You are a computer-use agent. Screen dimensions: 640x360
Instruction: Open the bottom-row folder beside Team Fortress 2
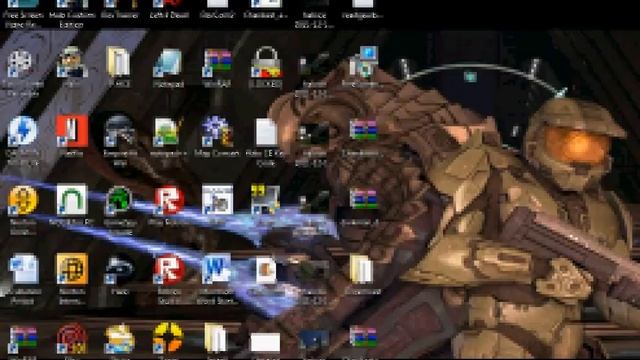[x=215, y=338]
